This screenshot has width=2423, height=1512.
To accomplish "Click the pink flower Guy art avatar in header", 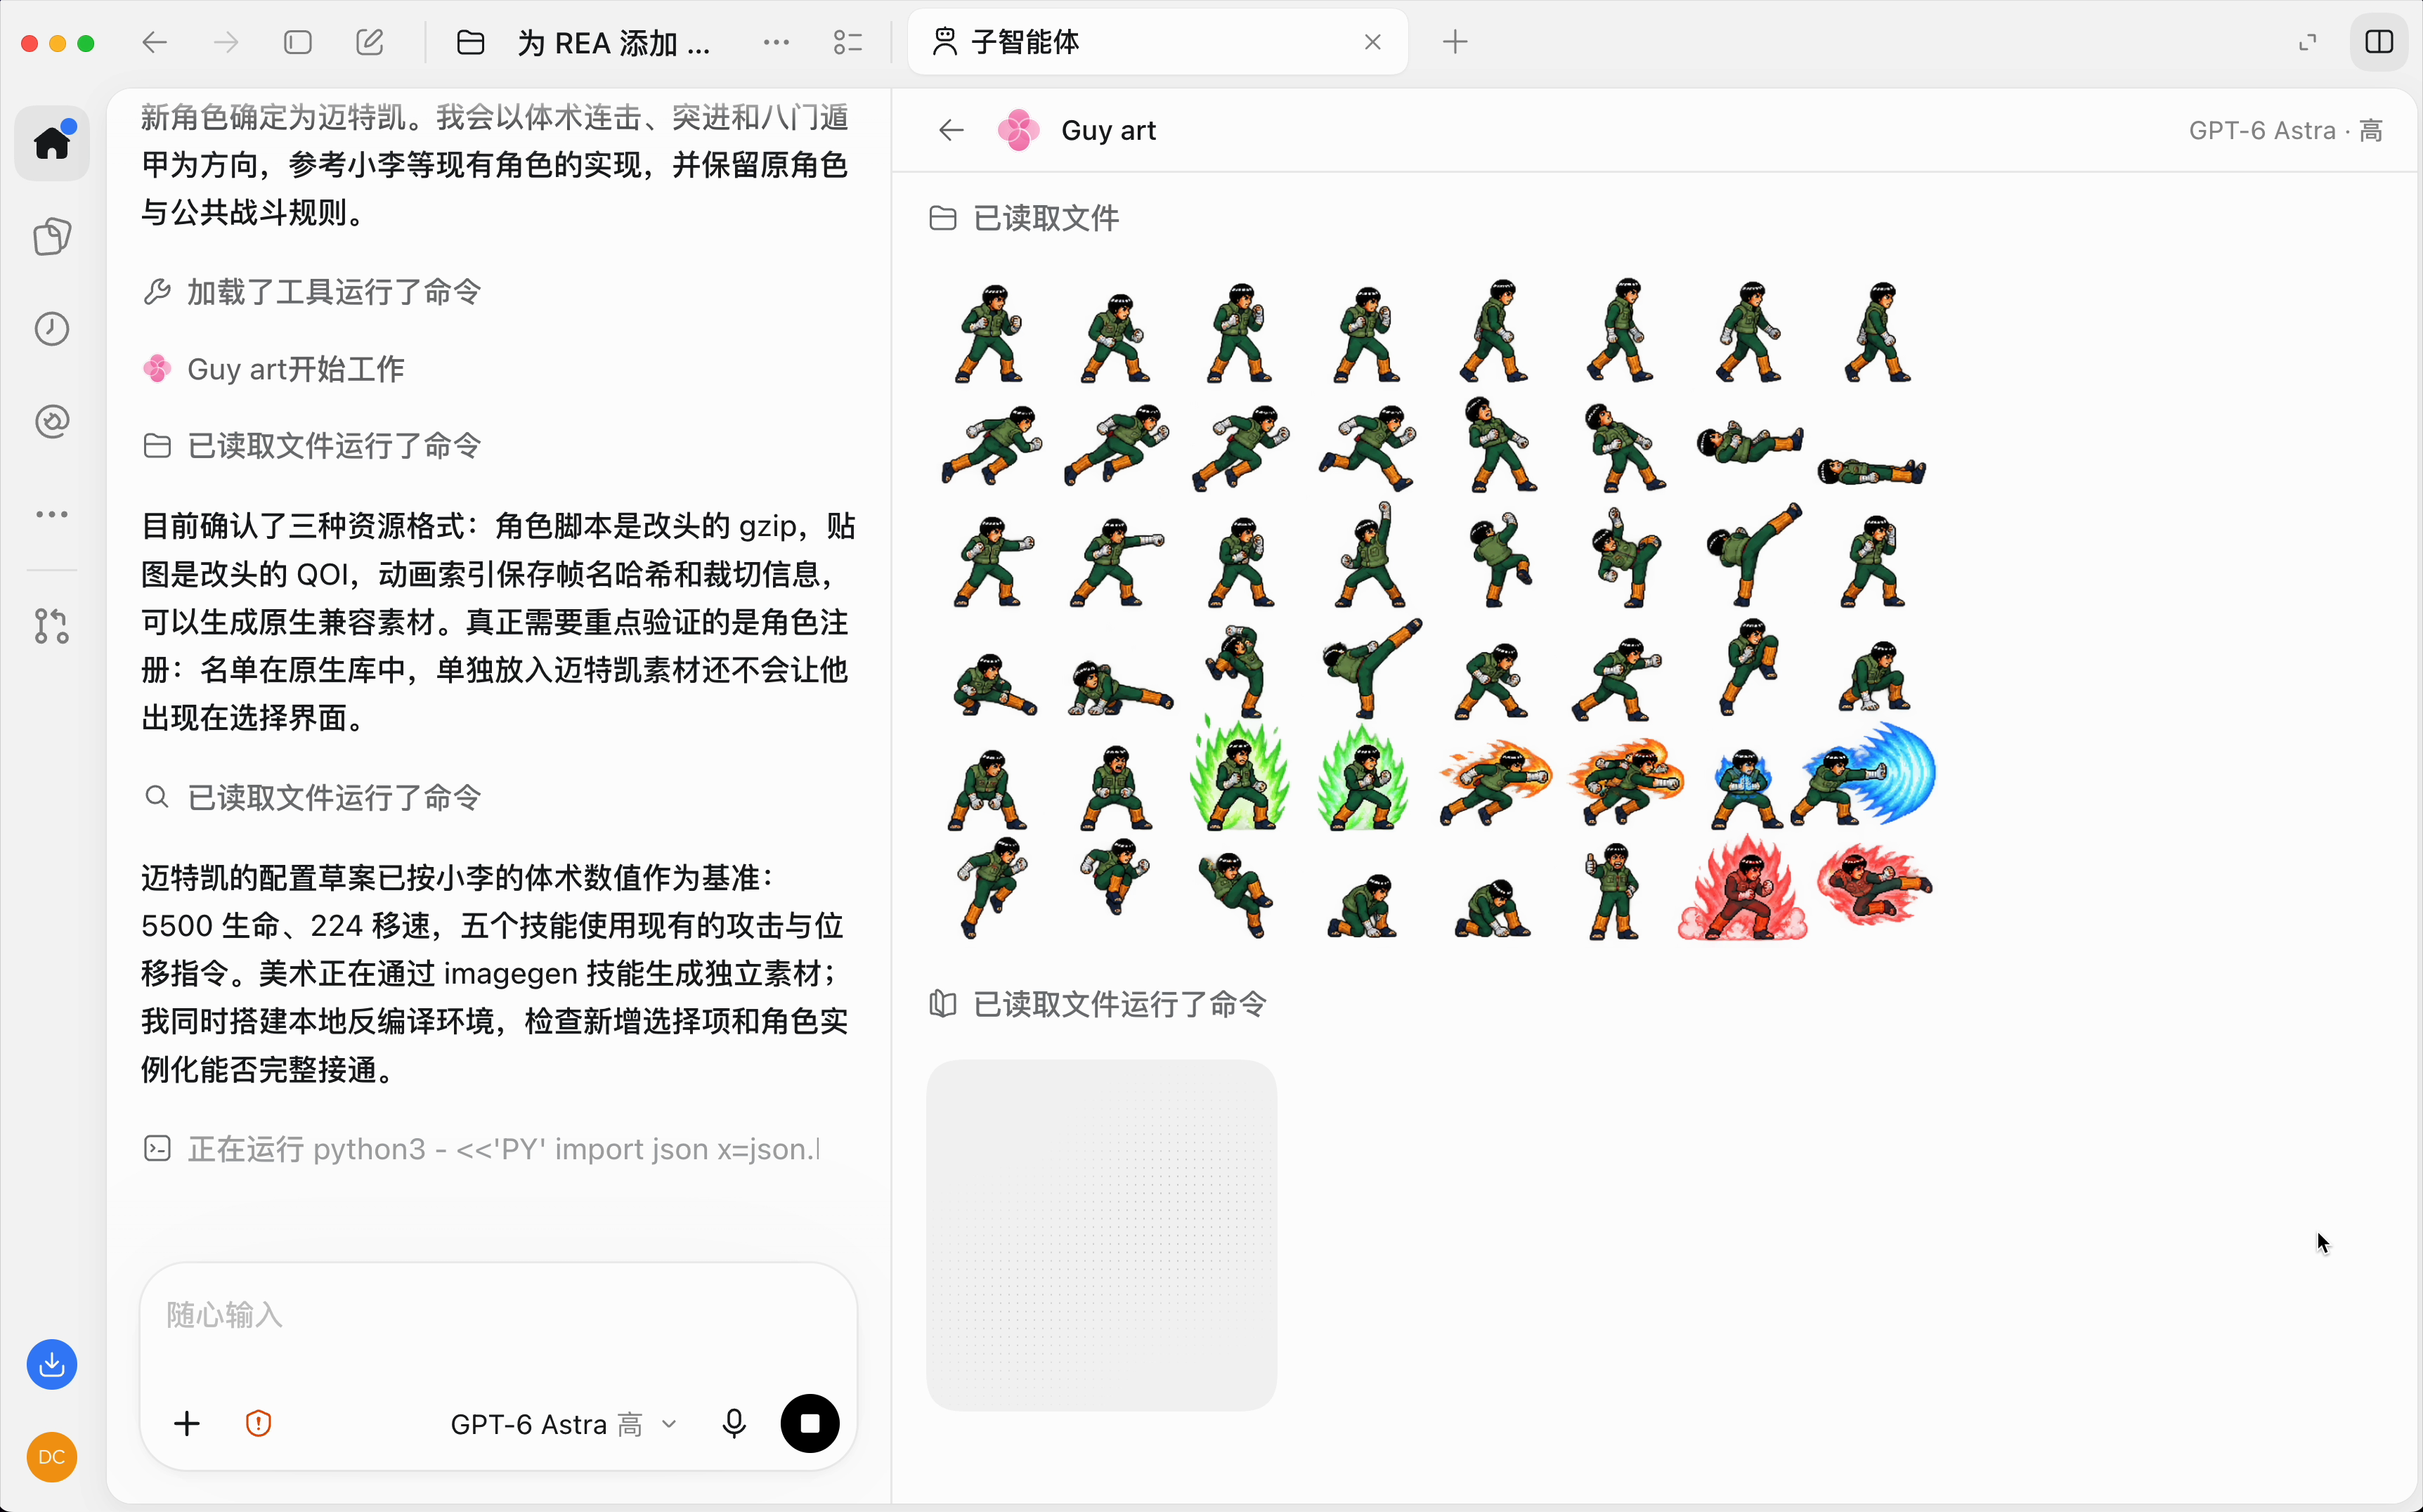I will click(1019, 130).
